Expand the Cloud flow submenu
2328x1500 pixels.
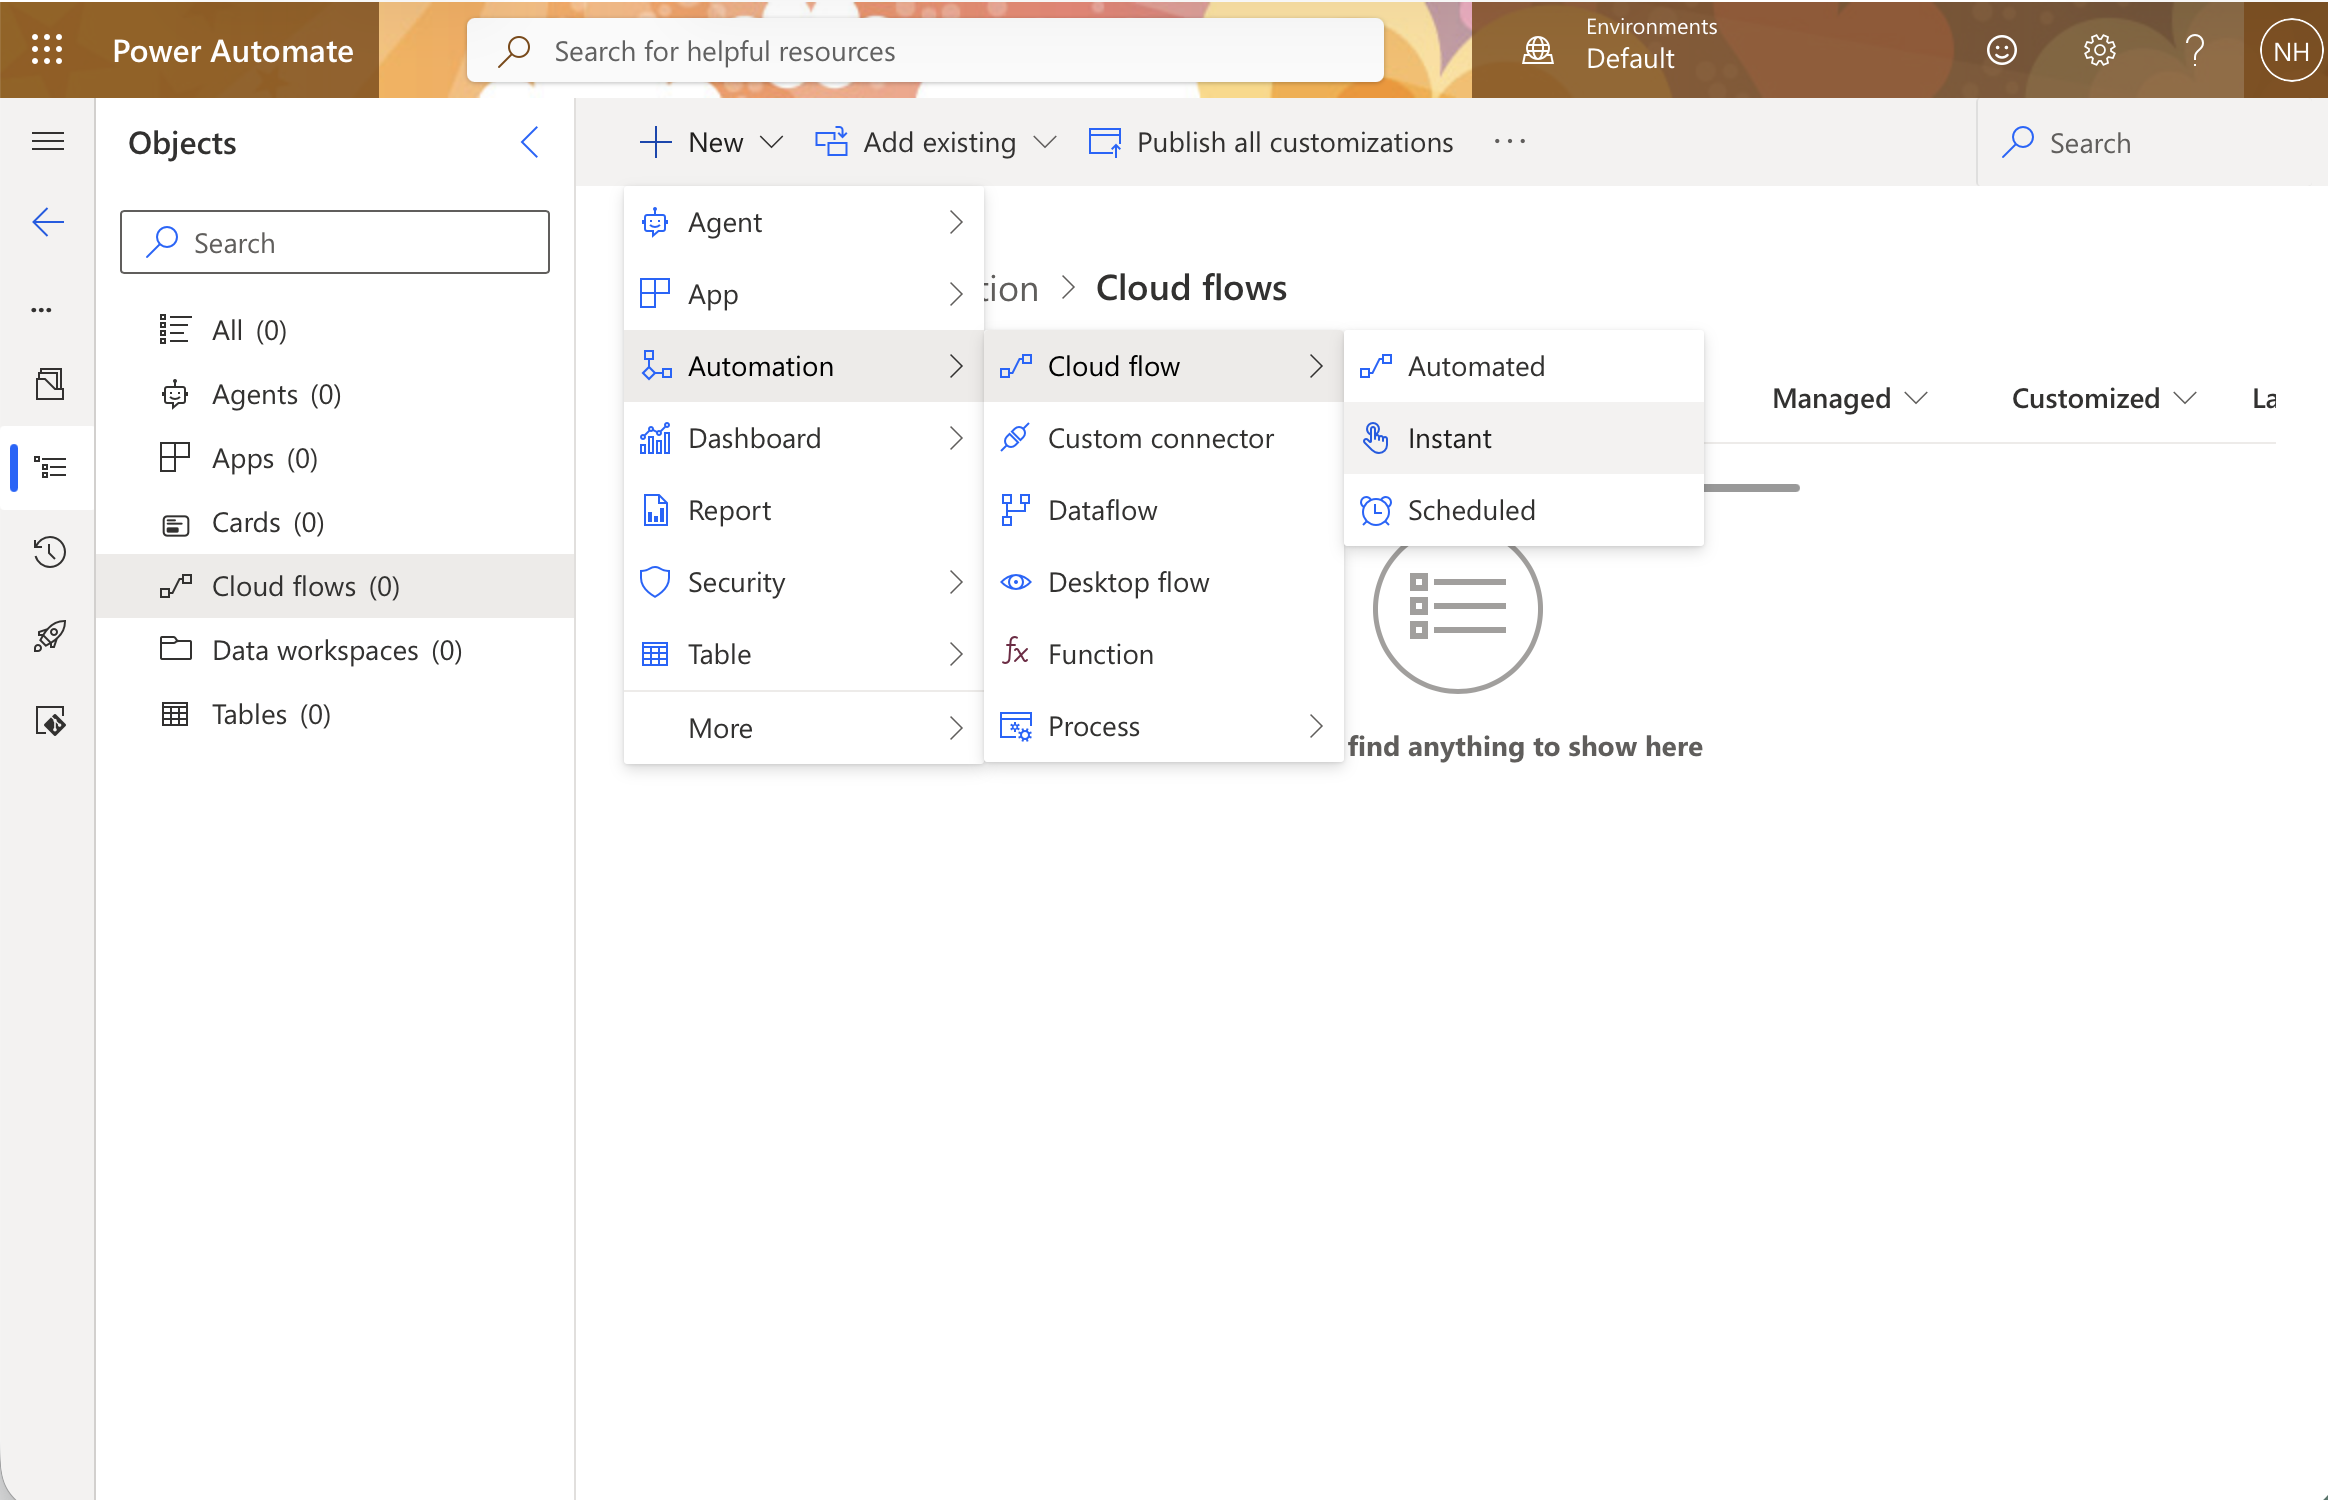pos(1164,366)
